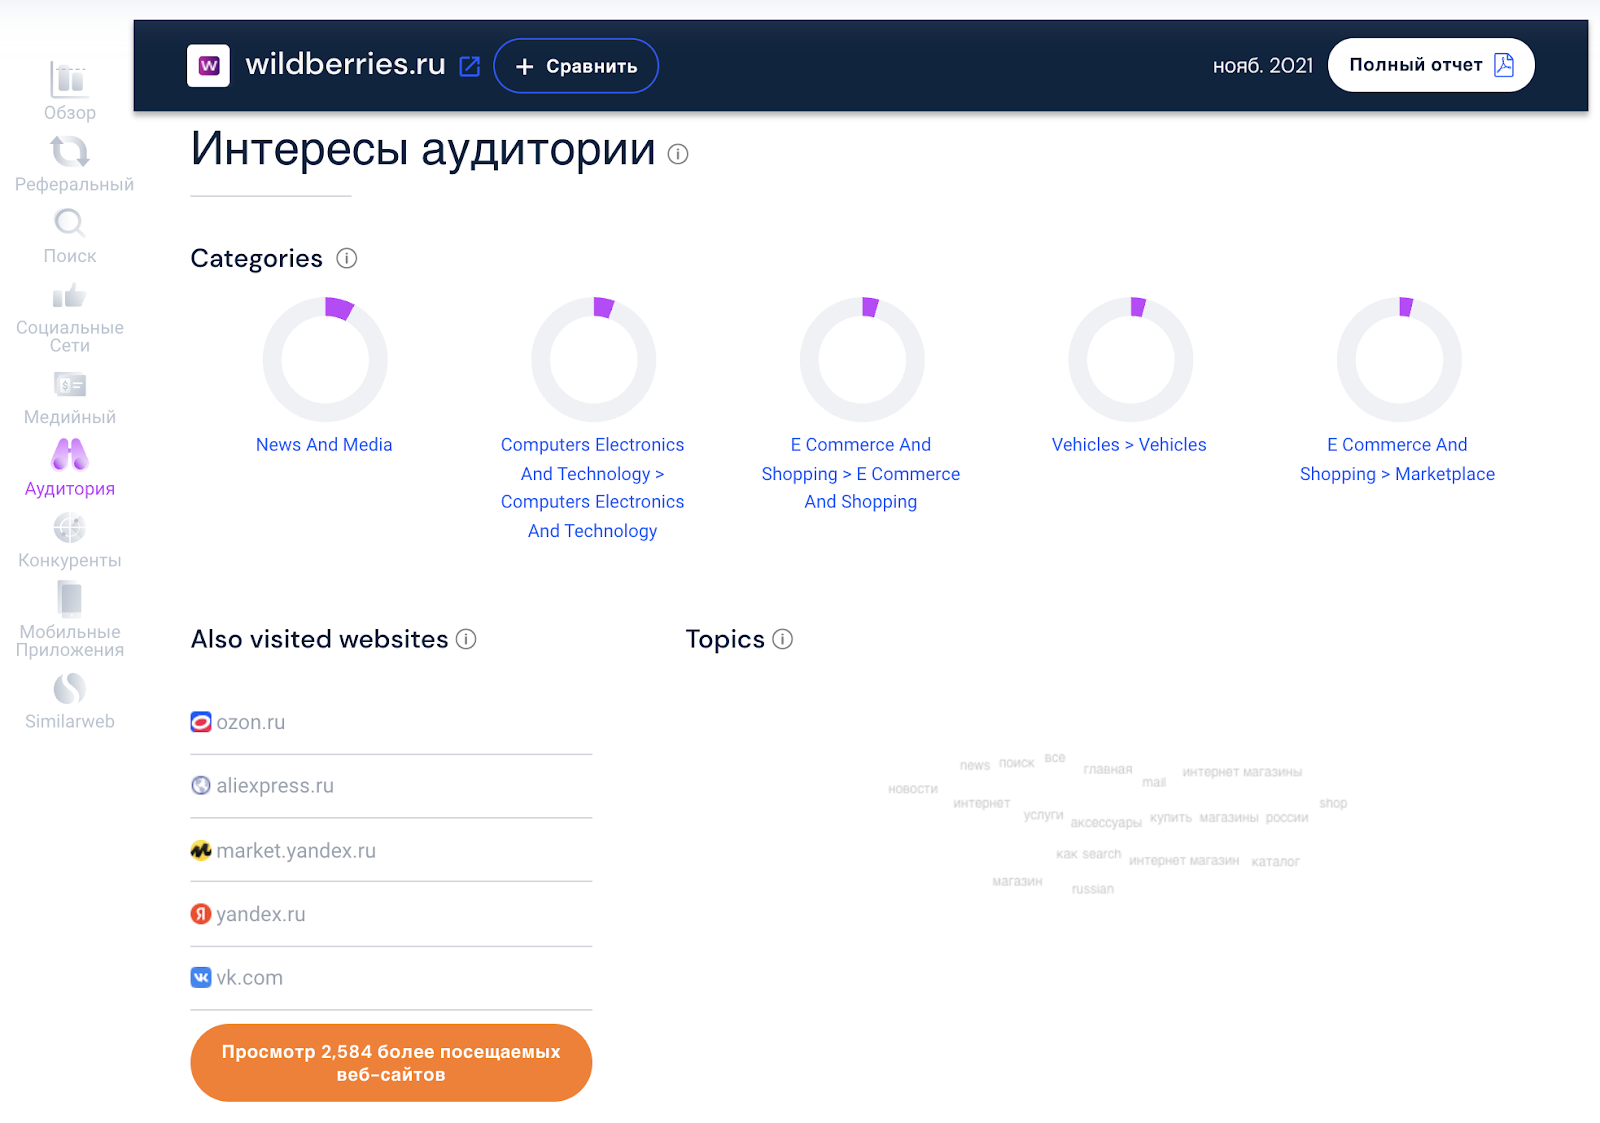Image resolution: width=1600 pixels, height=1123 pixels.
Task: Show info for Интересы аудитории heading
Action: click(x=678, y=154)
